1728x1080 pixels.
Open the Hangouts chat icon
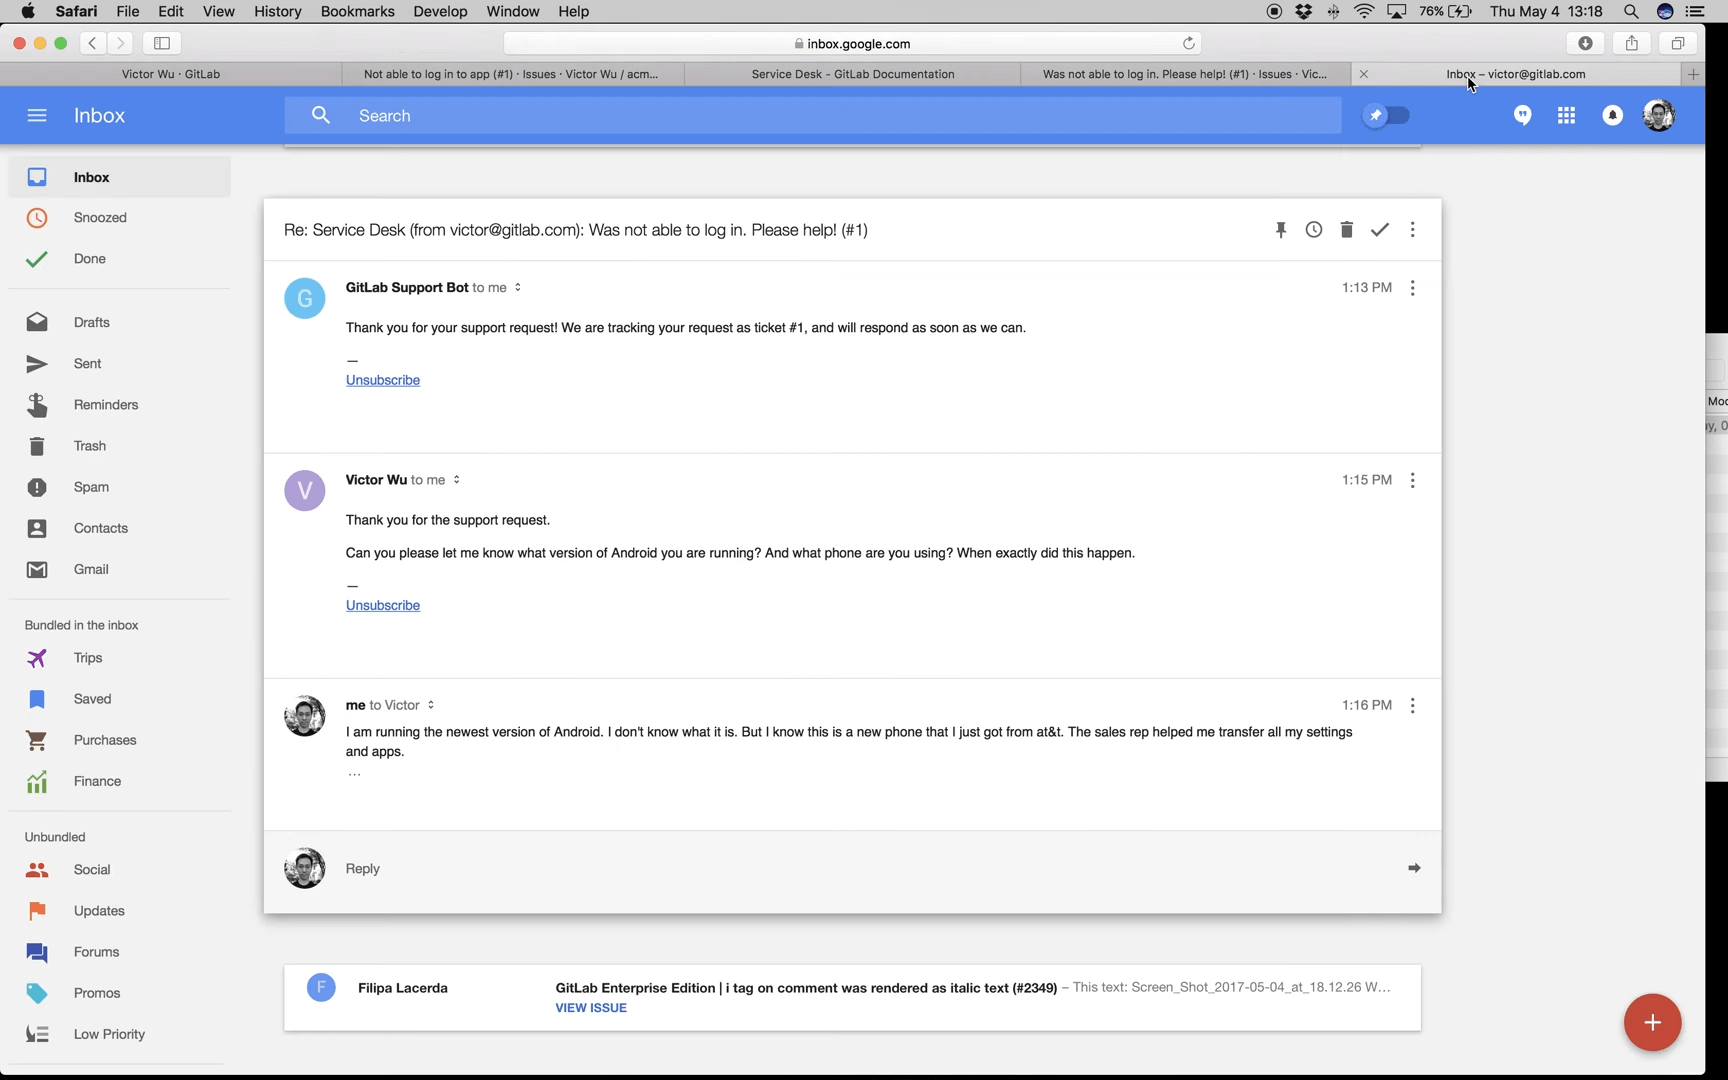coord(1522,116)
